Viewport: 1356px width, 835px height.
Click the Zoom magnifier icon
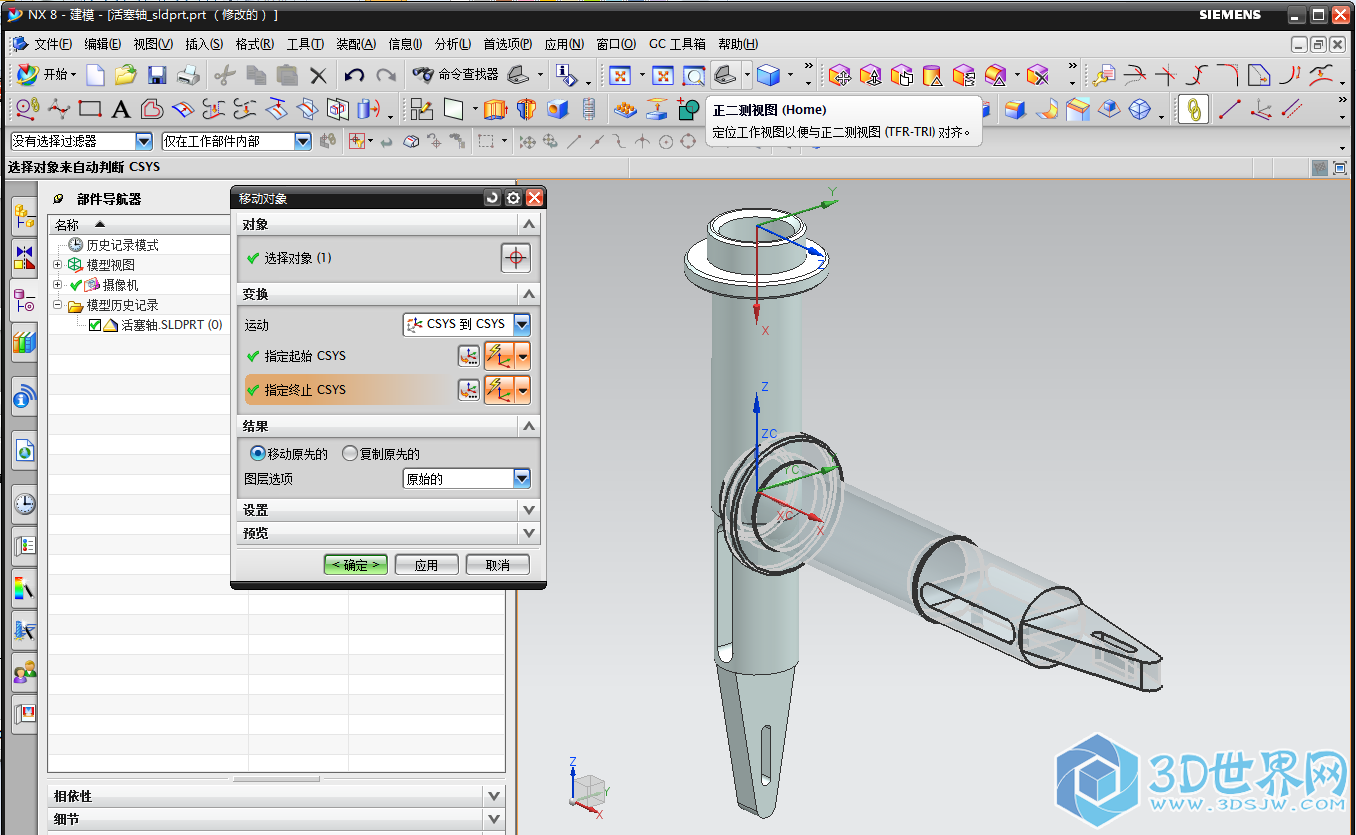(x=694, y=75)
